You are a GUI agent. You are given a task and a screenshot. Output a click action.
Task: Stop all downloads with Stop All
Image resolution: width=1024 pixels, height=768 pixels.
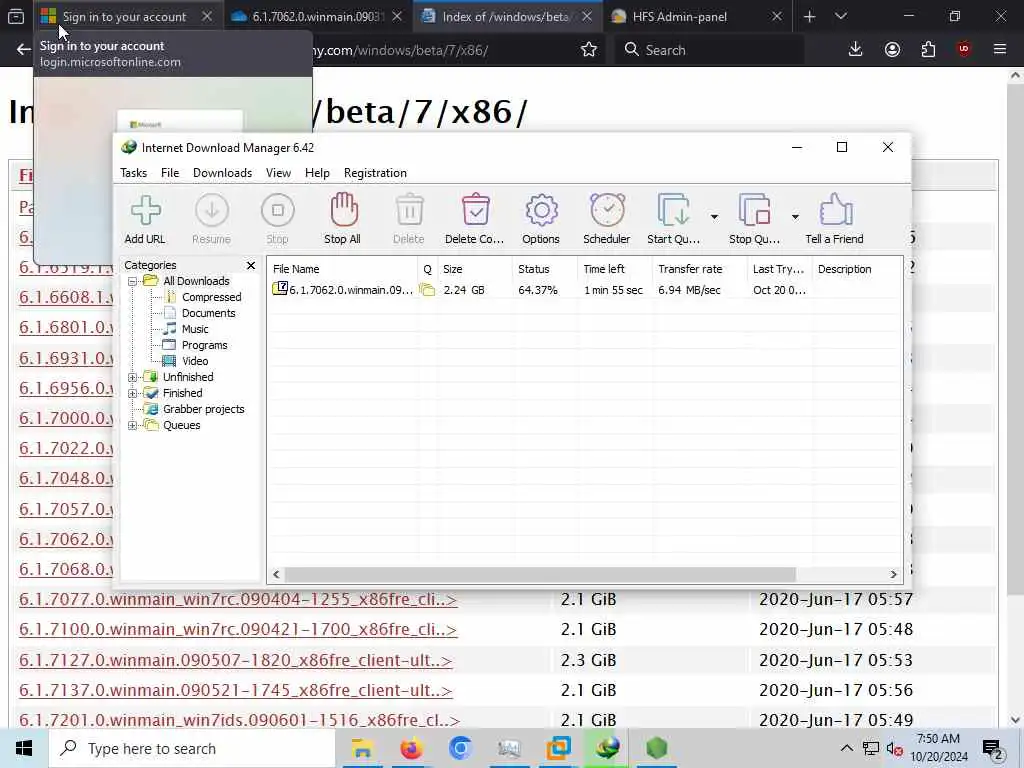coord(343,219)
